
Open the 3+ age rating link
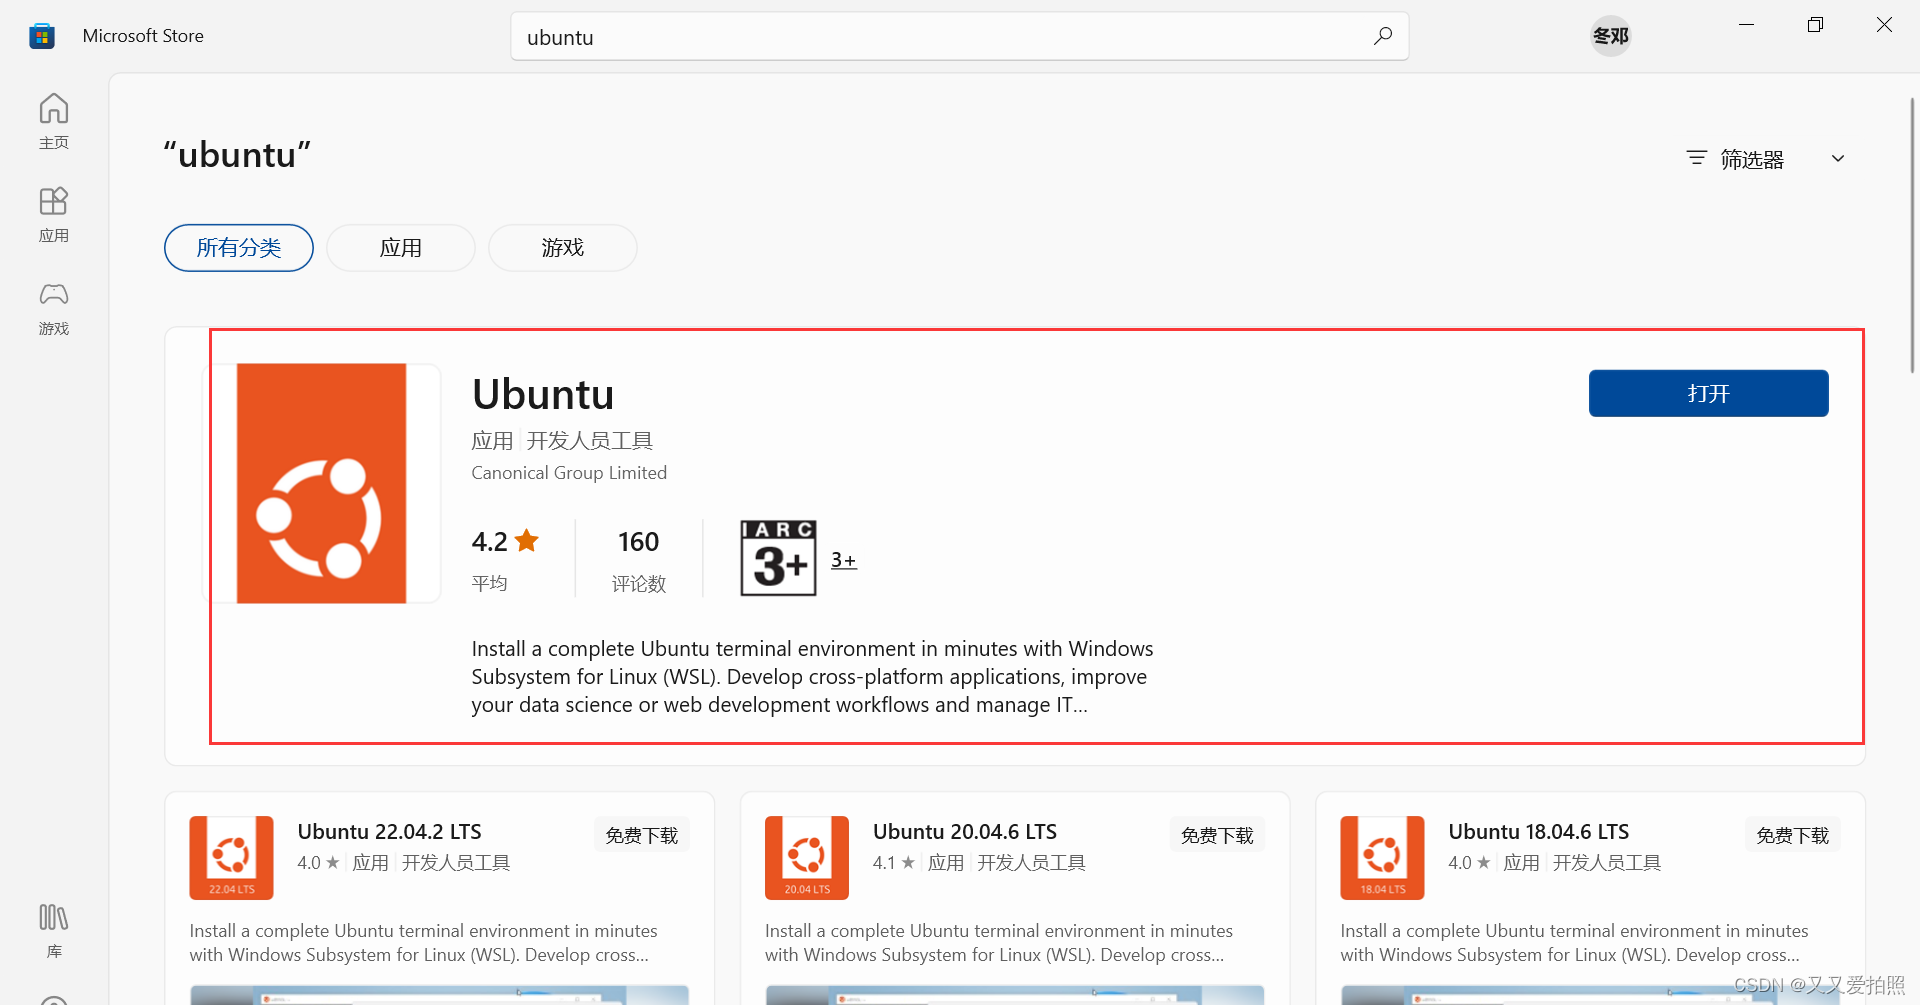(844, 560)
